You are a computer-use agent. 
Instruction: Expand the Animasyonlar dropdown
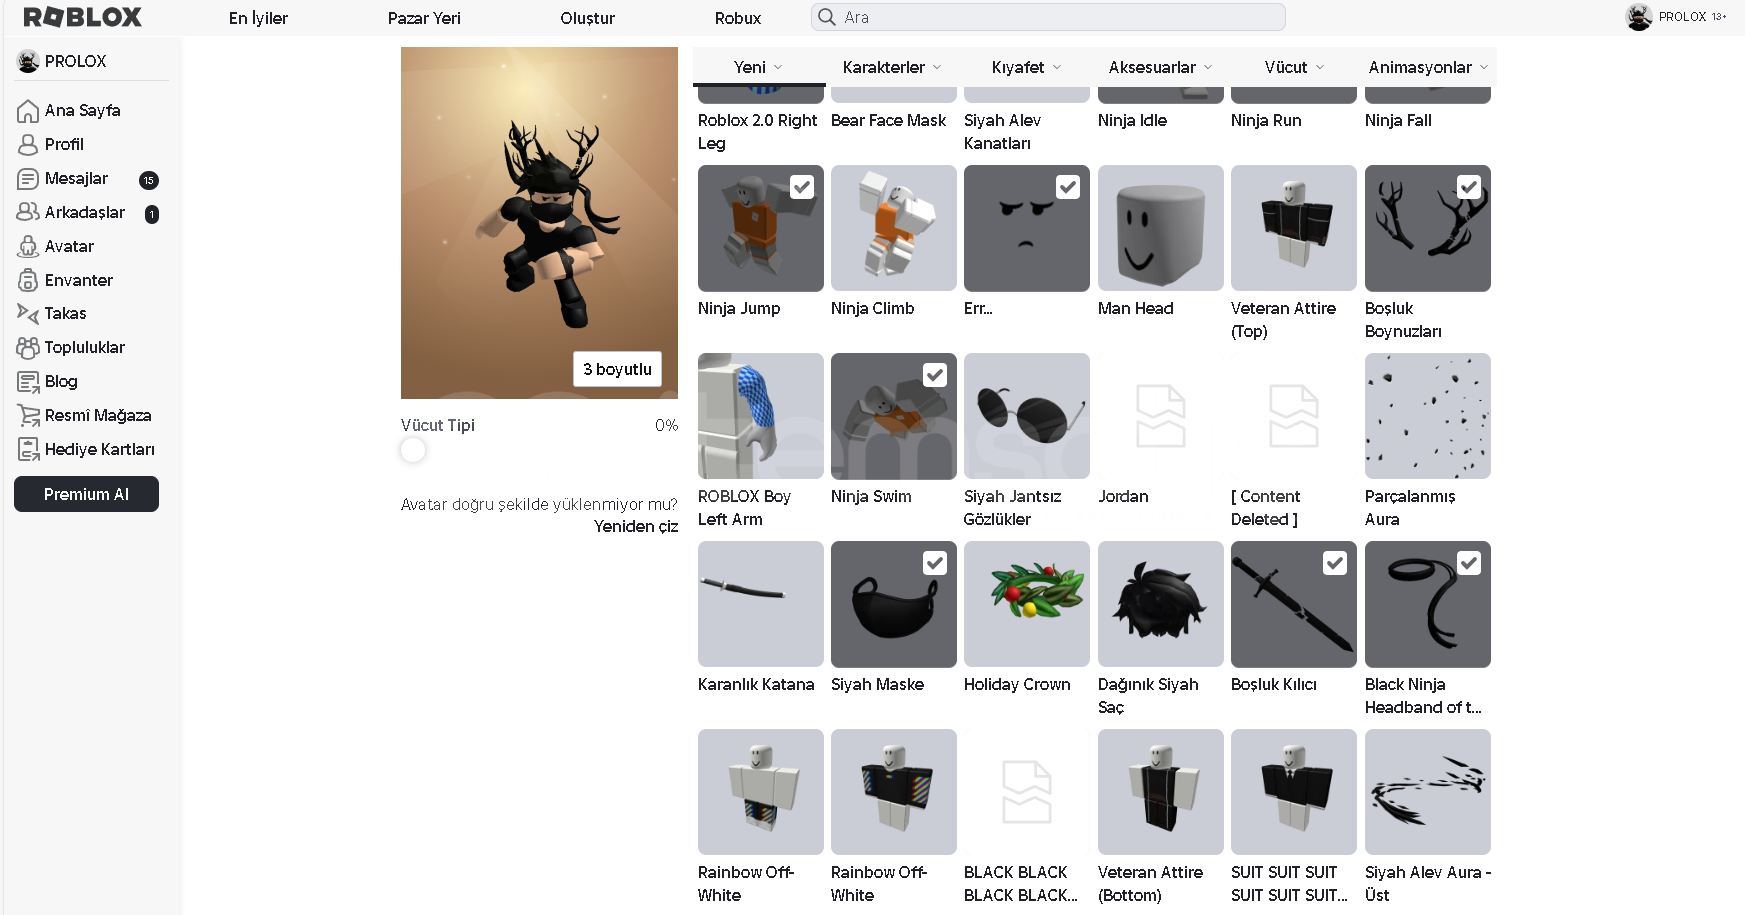(x=1428, y=67)
